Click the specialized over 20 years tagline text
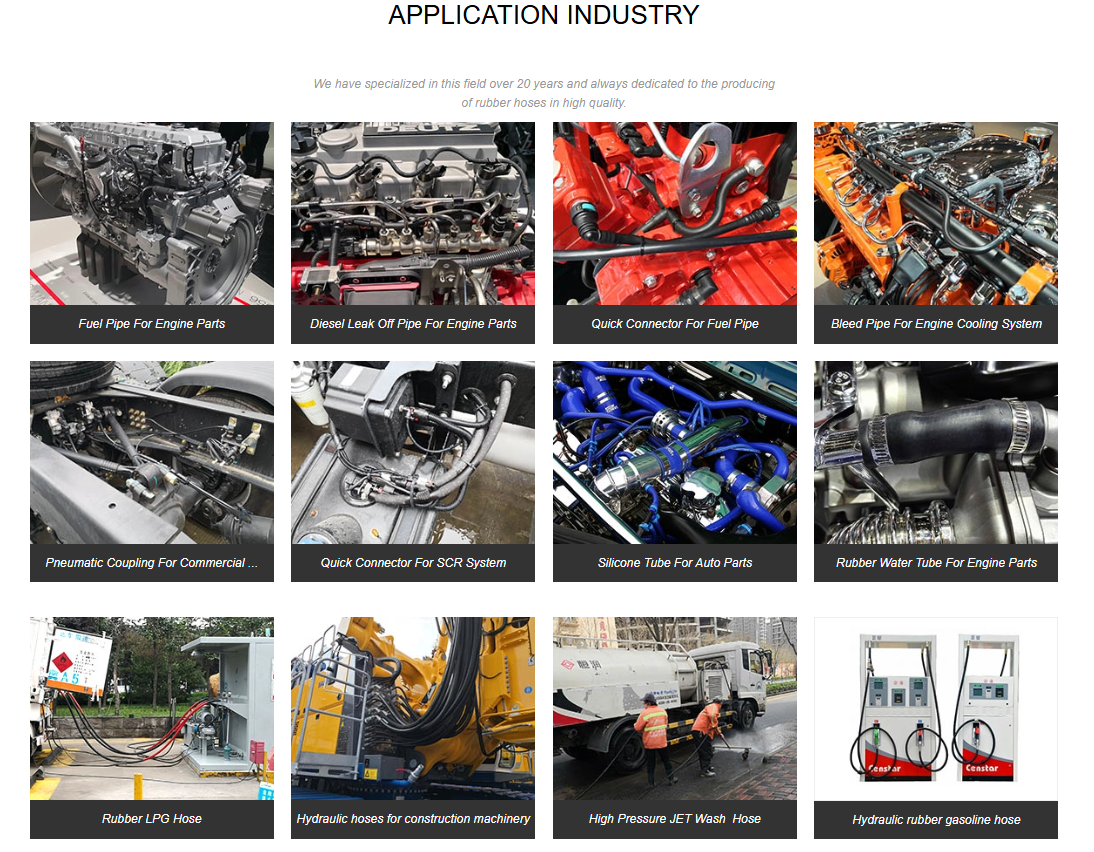 coord(545,92)
